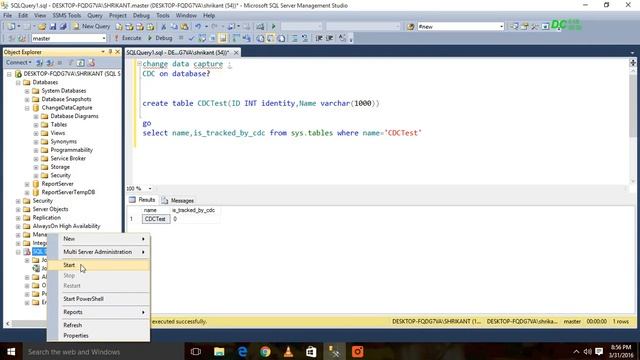
Task: Click the wrench Properties icon right of #new box
Action: point(535,27)
